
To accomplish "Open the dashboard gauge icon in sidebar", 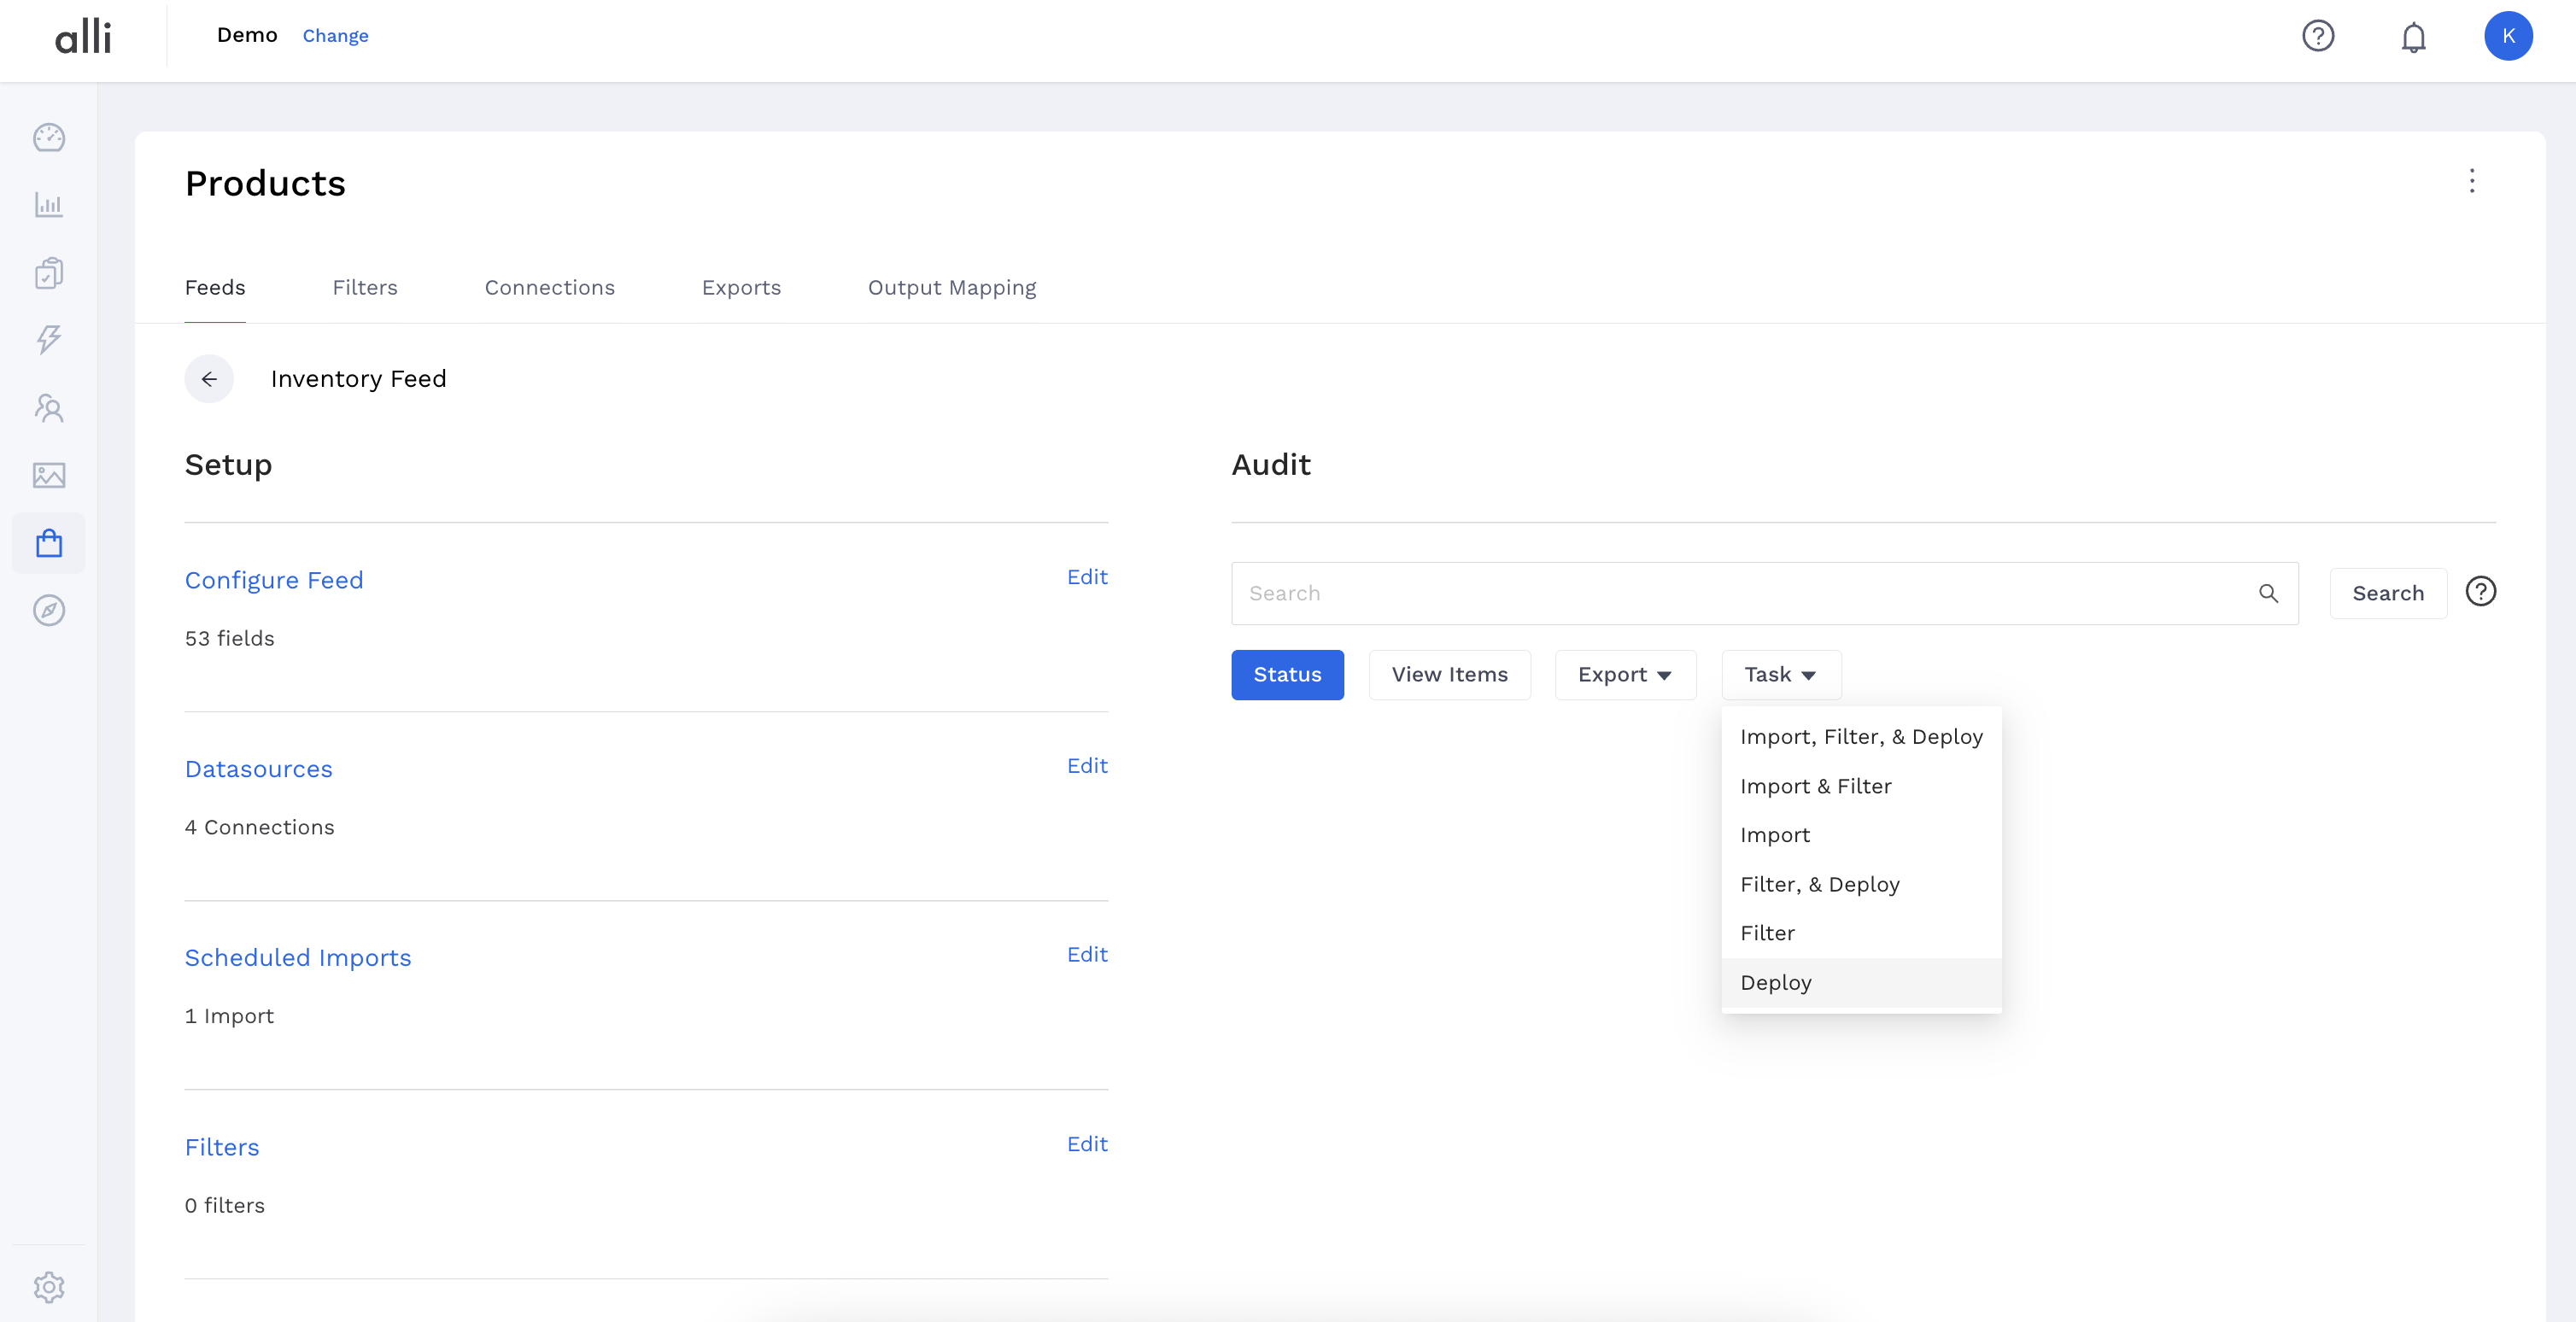I will (x=48, y=137).
